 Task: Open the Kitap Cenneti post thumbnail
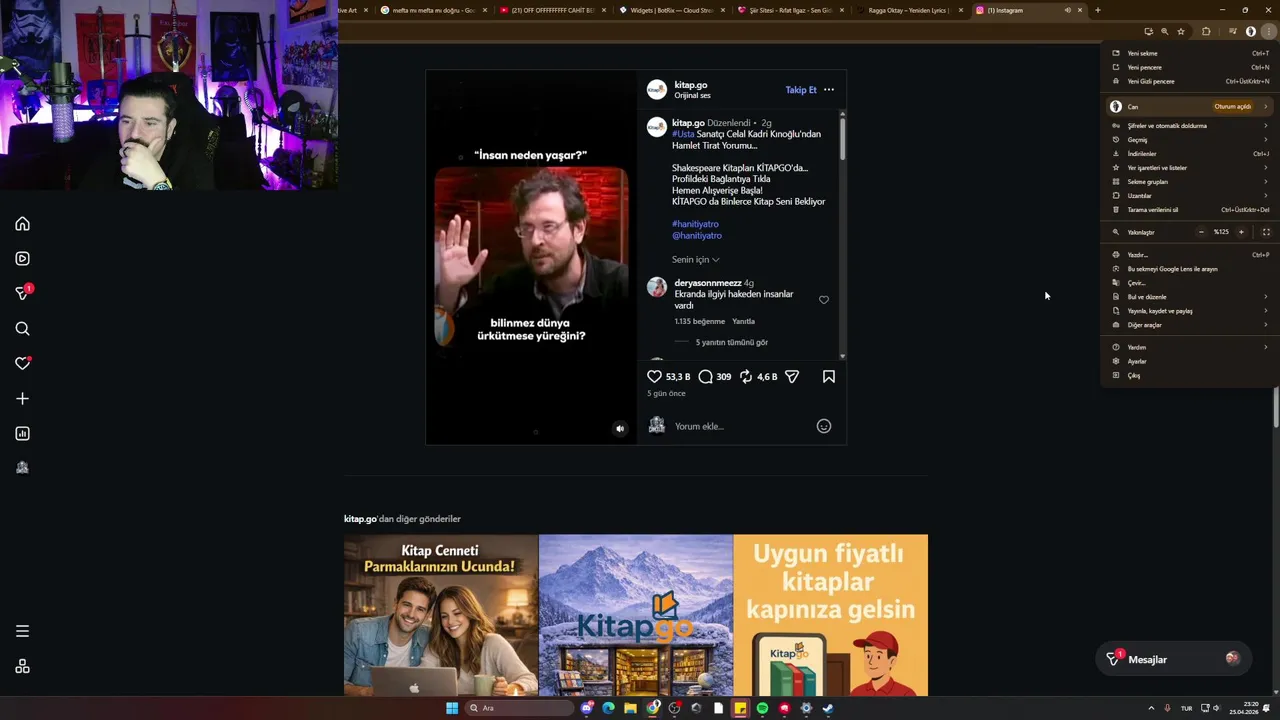441,615
